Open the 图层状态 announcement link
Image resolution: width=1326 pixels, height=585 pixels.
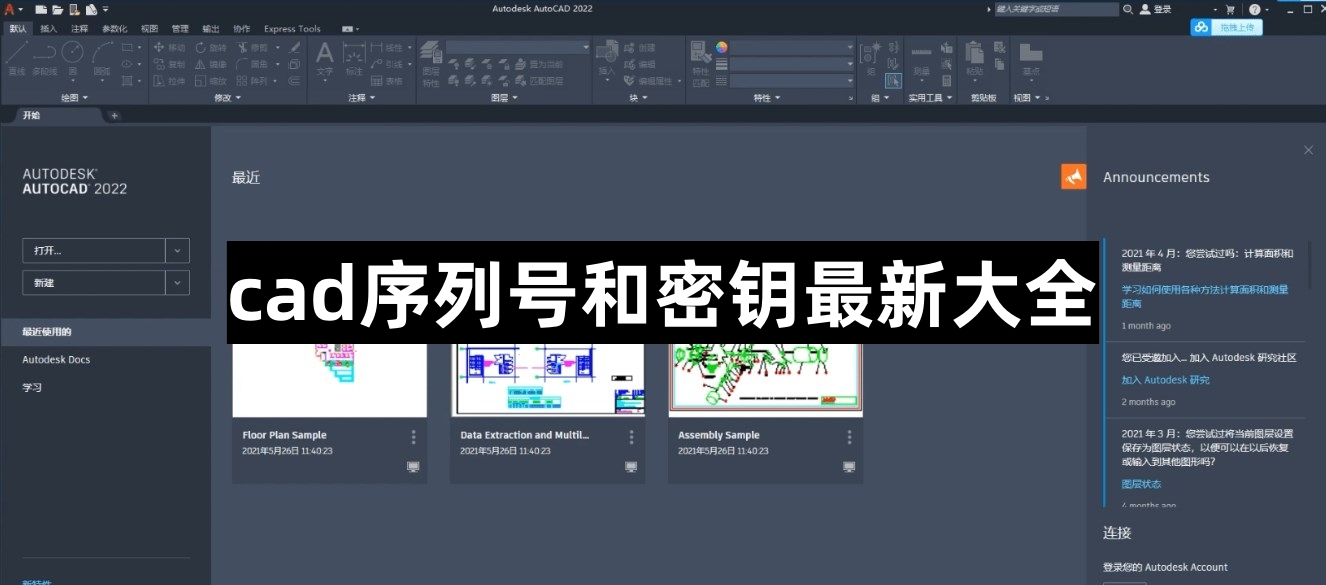point(1141,484)
